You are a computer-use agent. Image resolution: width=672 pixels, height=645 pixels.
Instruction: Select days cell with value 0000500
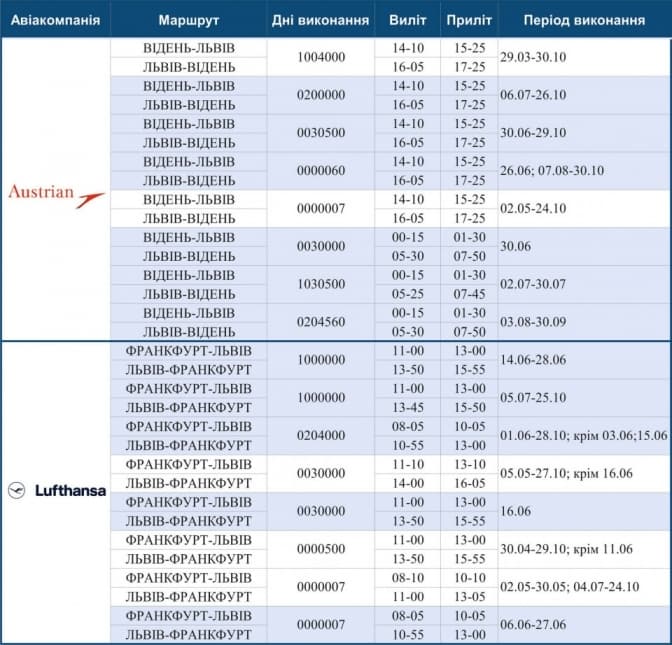pyautogui.click(x=321, y=549)
